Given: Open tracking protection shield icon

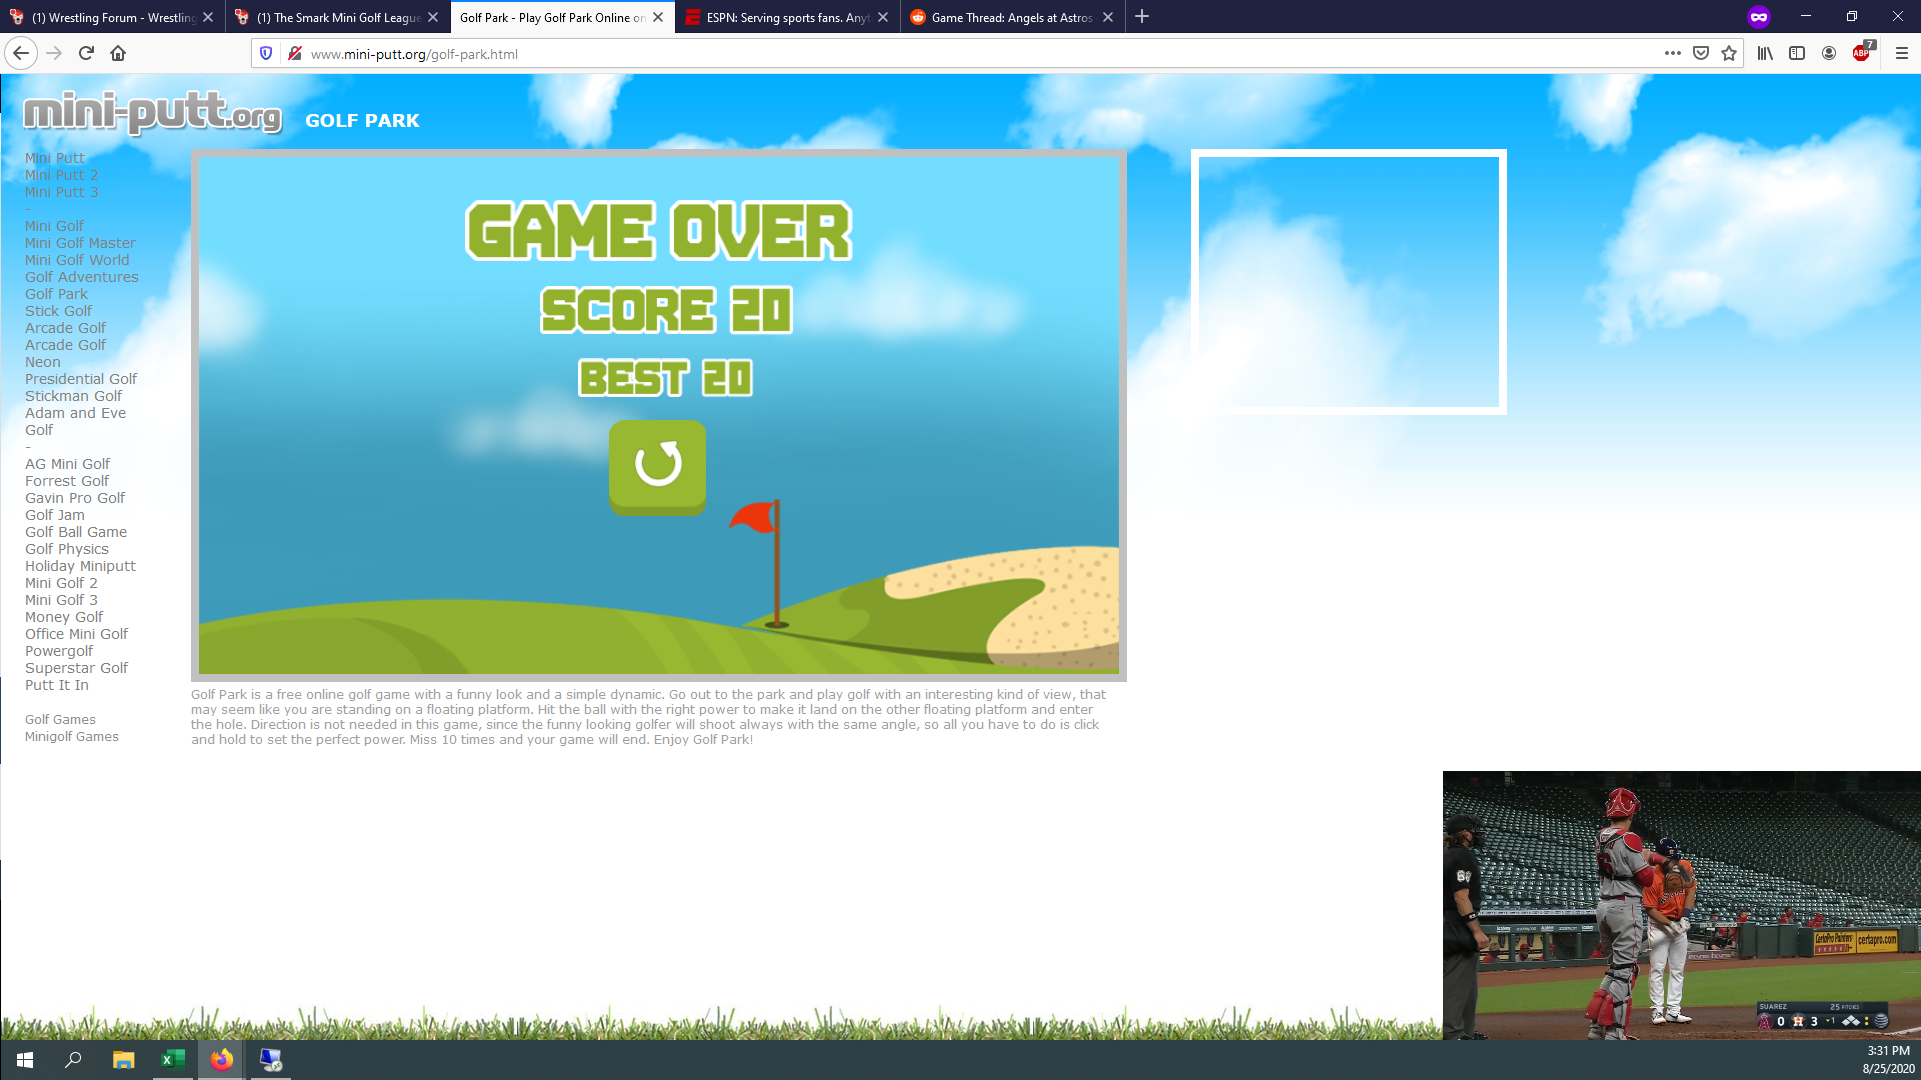Looking at the screenshot, I should point(266,53).
